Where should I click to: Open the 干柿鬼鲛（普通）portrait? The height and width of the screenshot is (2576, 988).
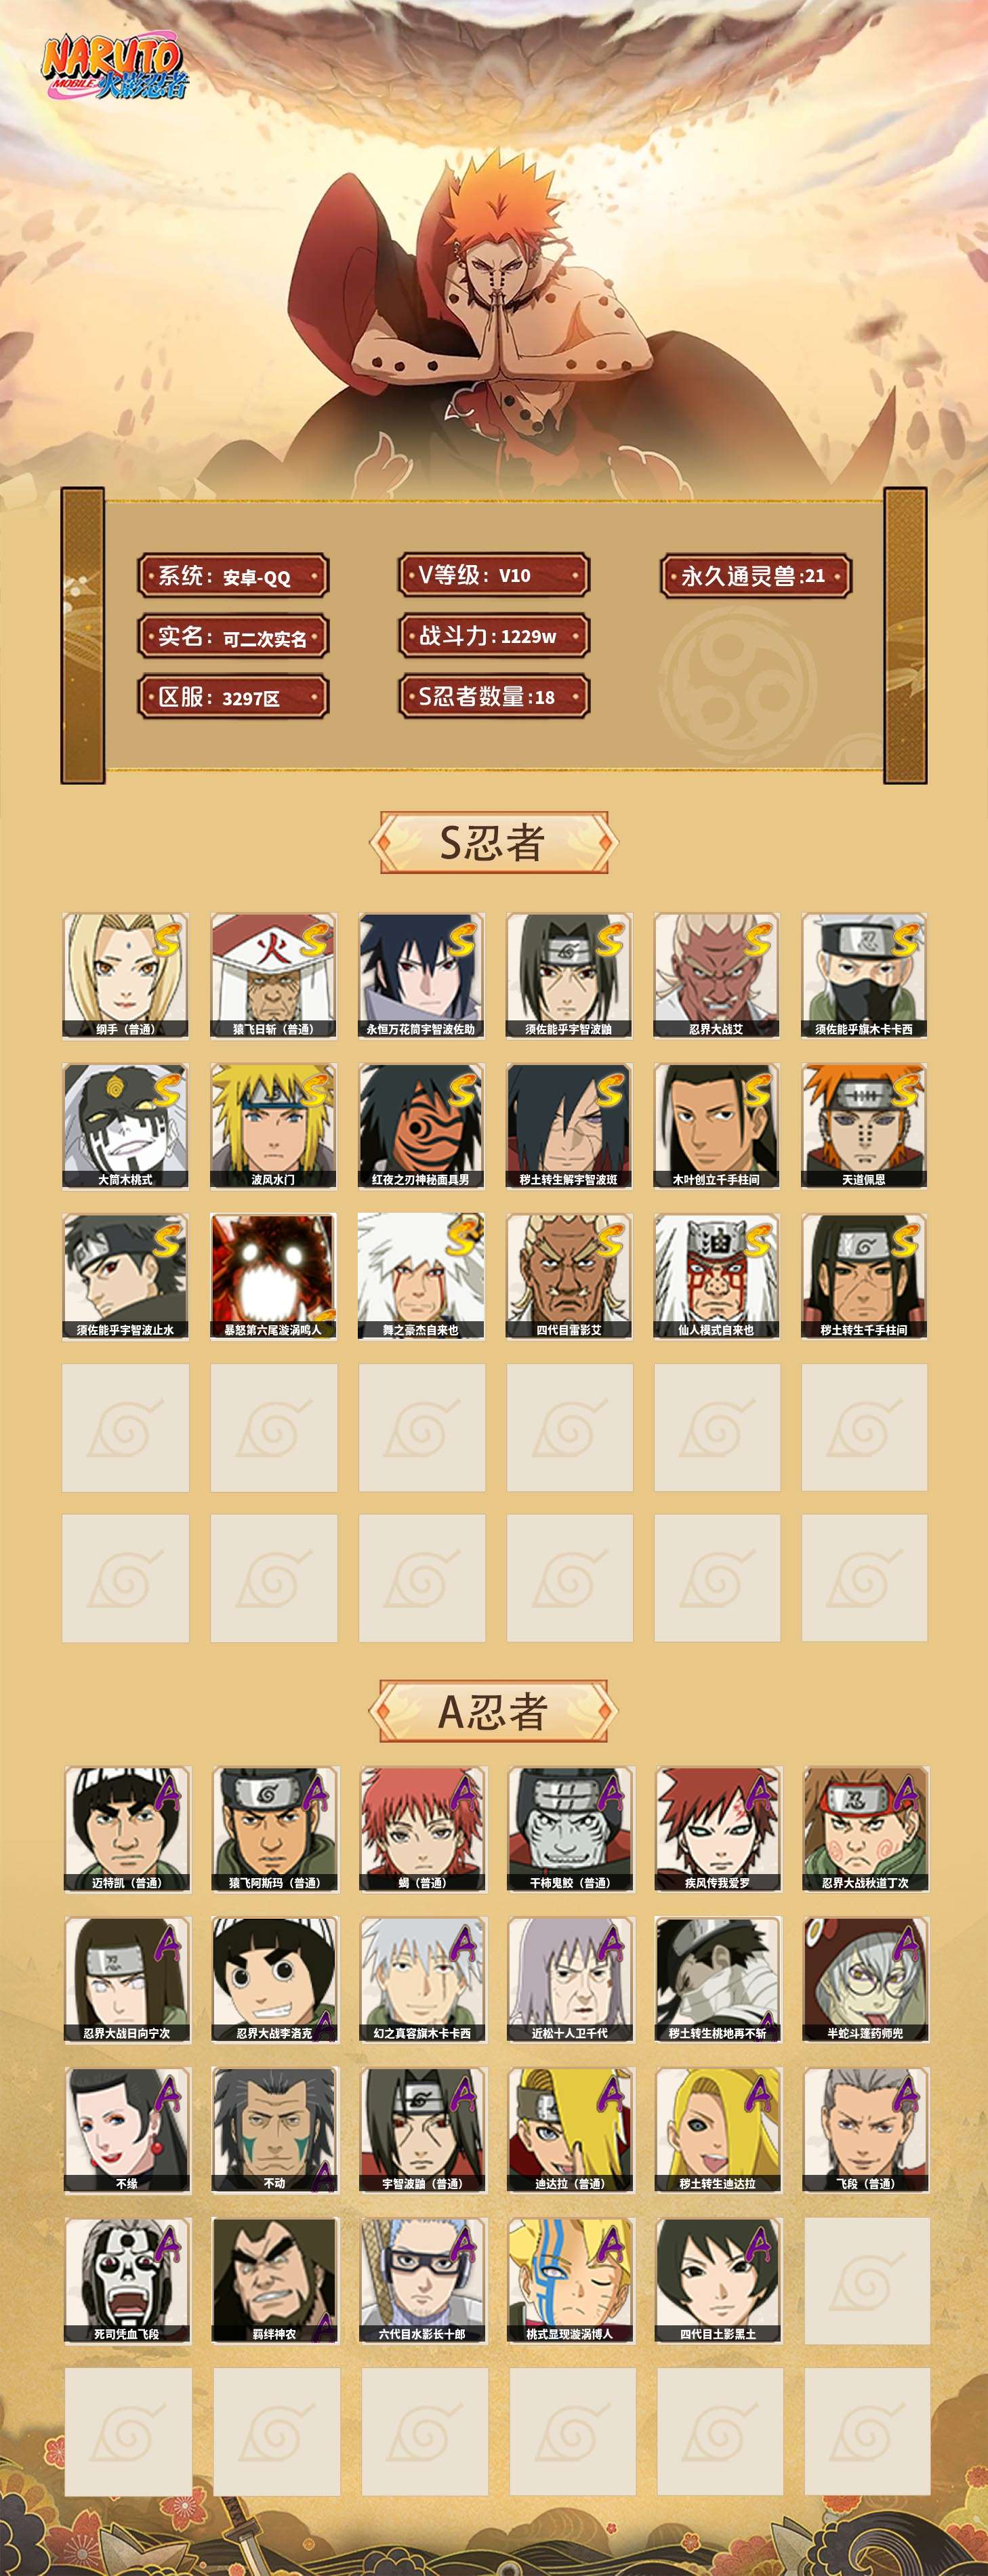click(x=570, y=1828)
